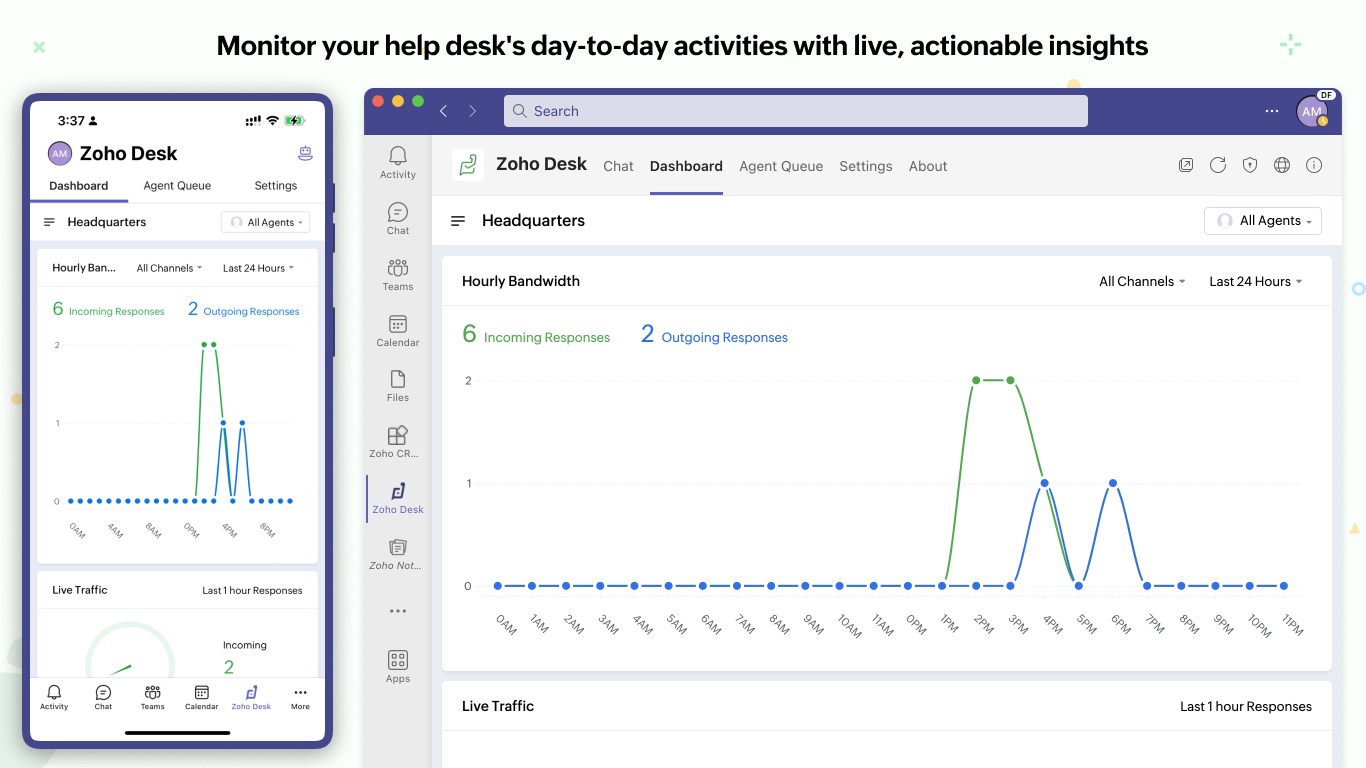Expand mobile All Agents dropdown
Screen dimensions: 1366x768
point(265,222)
